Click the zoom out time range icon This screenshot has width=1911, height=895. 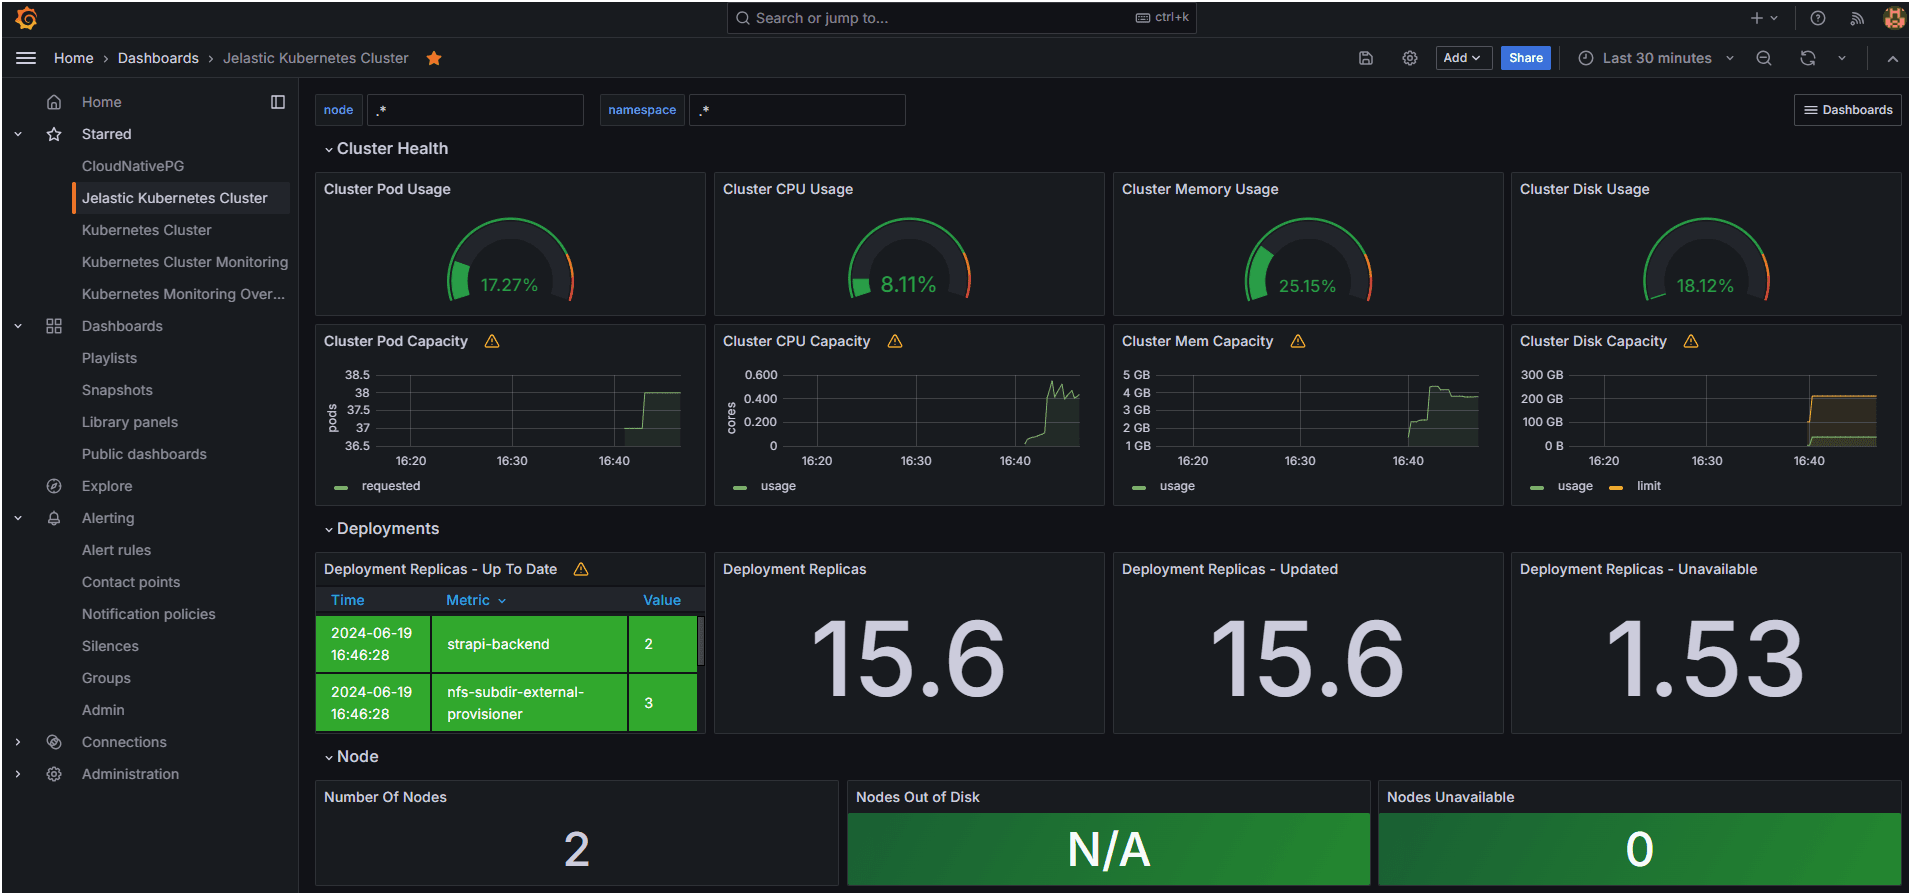tap(1764, 58)
